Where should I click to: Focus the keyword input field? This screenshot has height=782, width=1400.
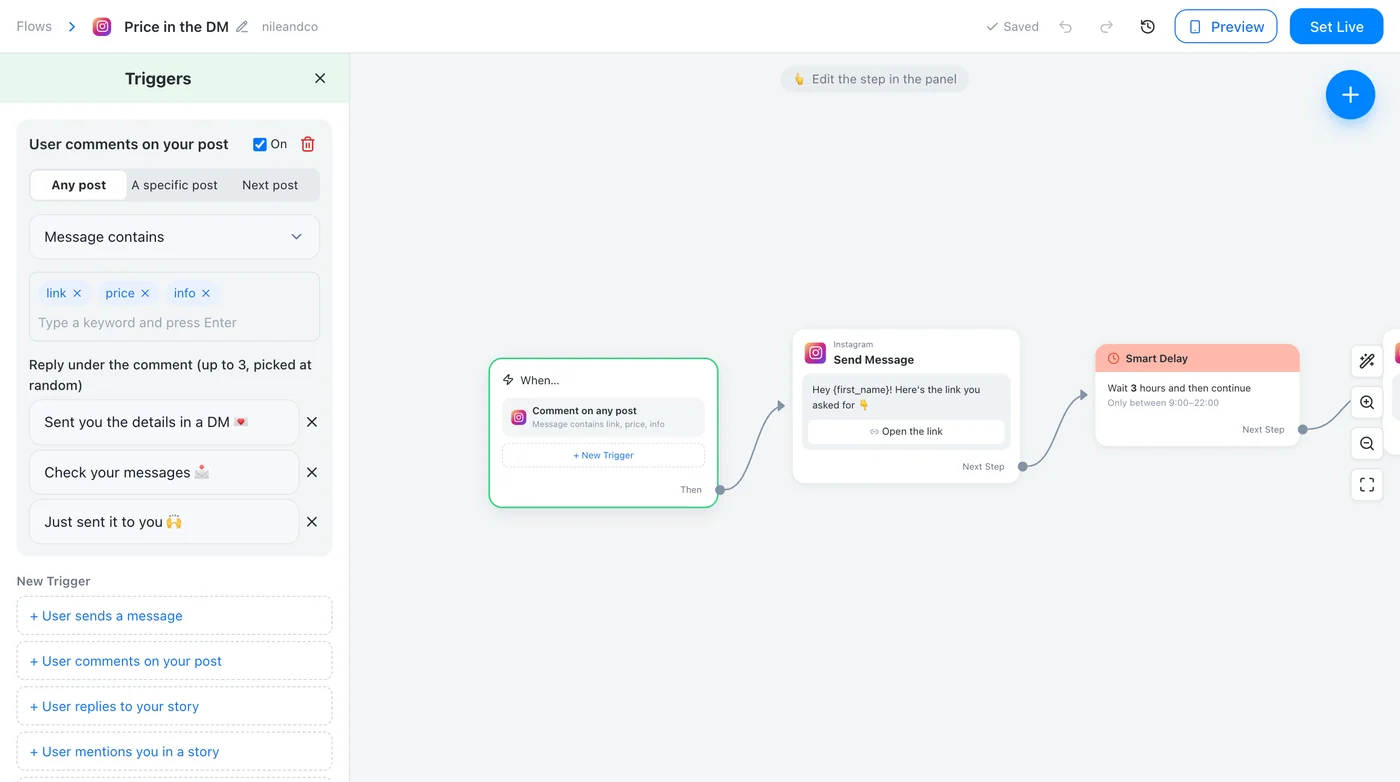pyautogui.click(x=174, y=323)
